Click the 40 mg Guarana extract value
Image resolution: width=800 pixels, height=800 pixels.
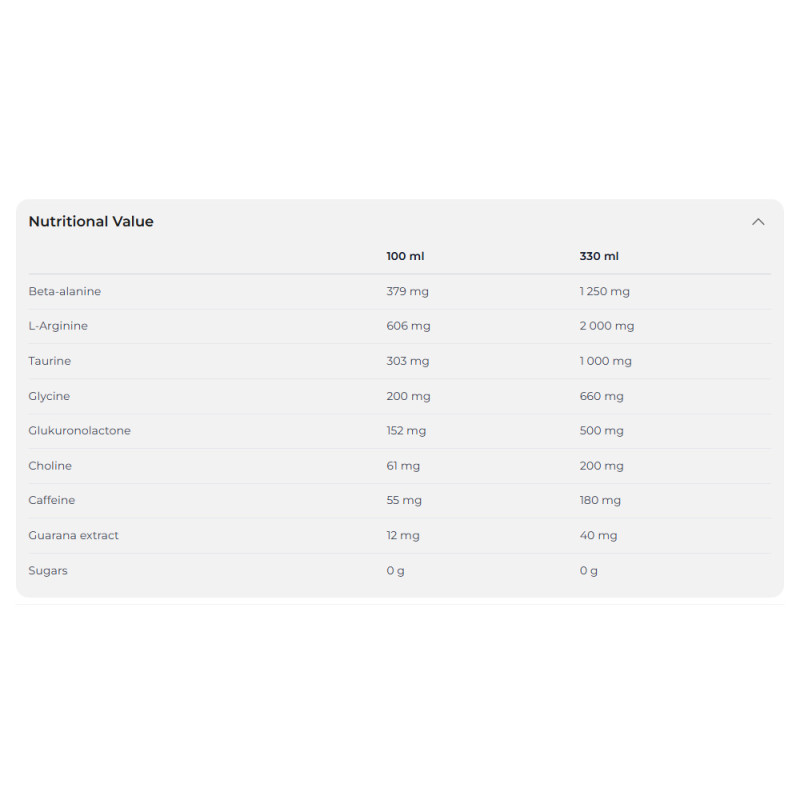click(598, 535)
